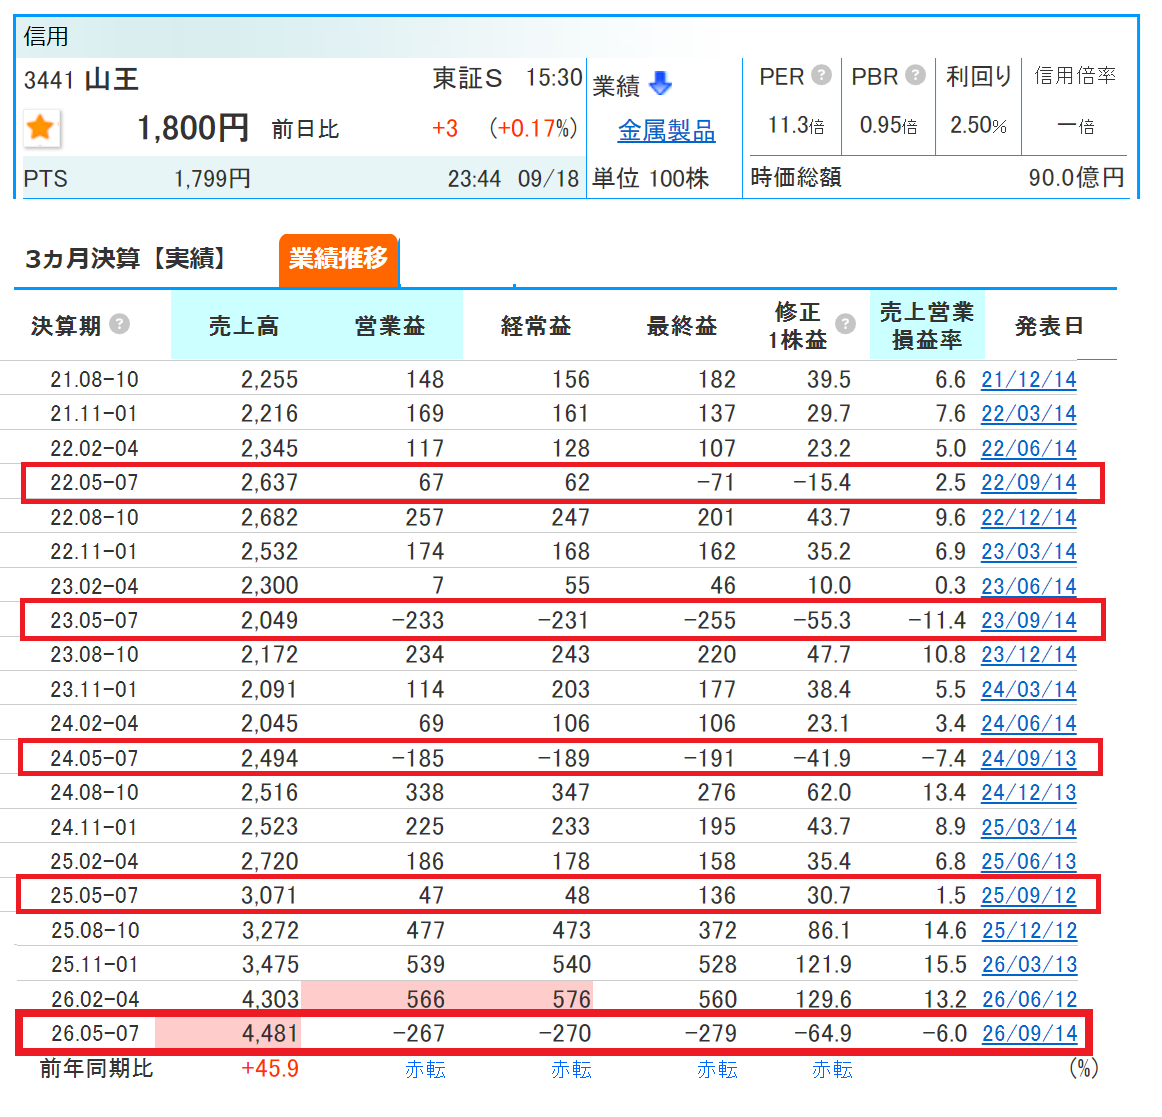
Task: Open announcement date 26/06/12 link
Action: (1029, 999)
